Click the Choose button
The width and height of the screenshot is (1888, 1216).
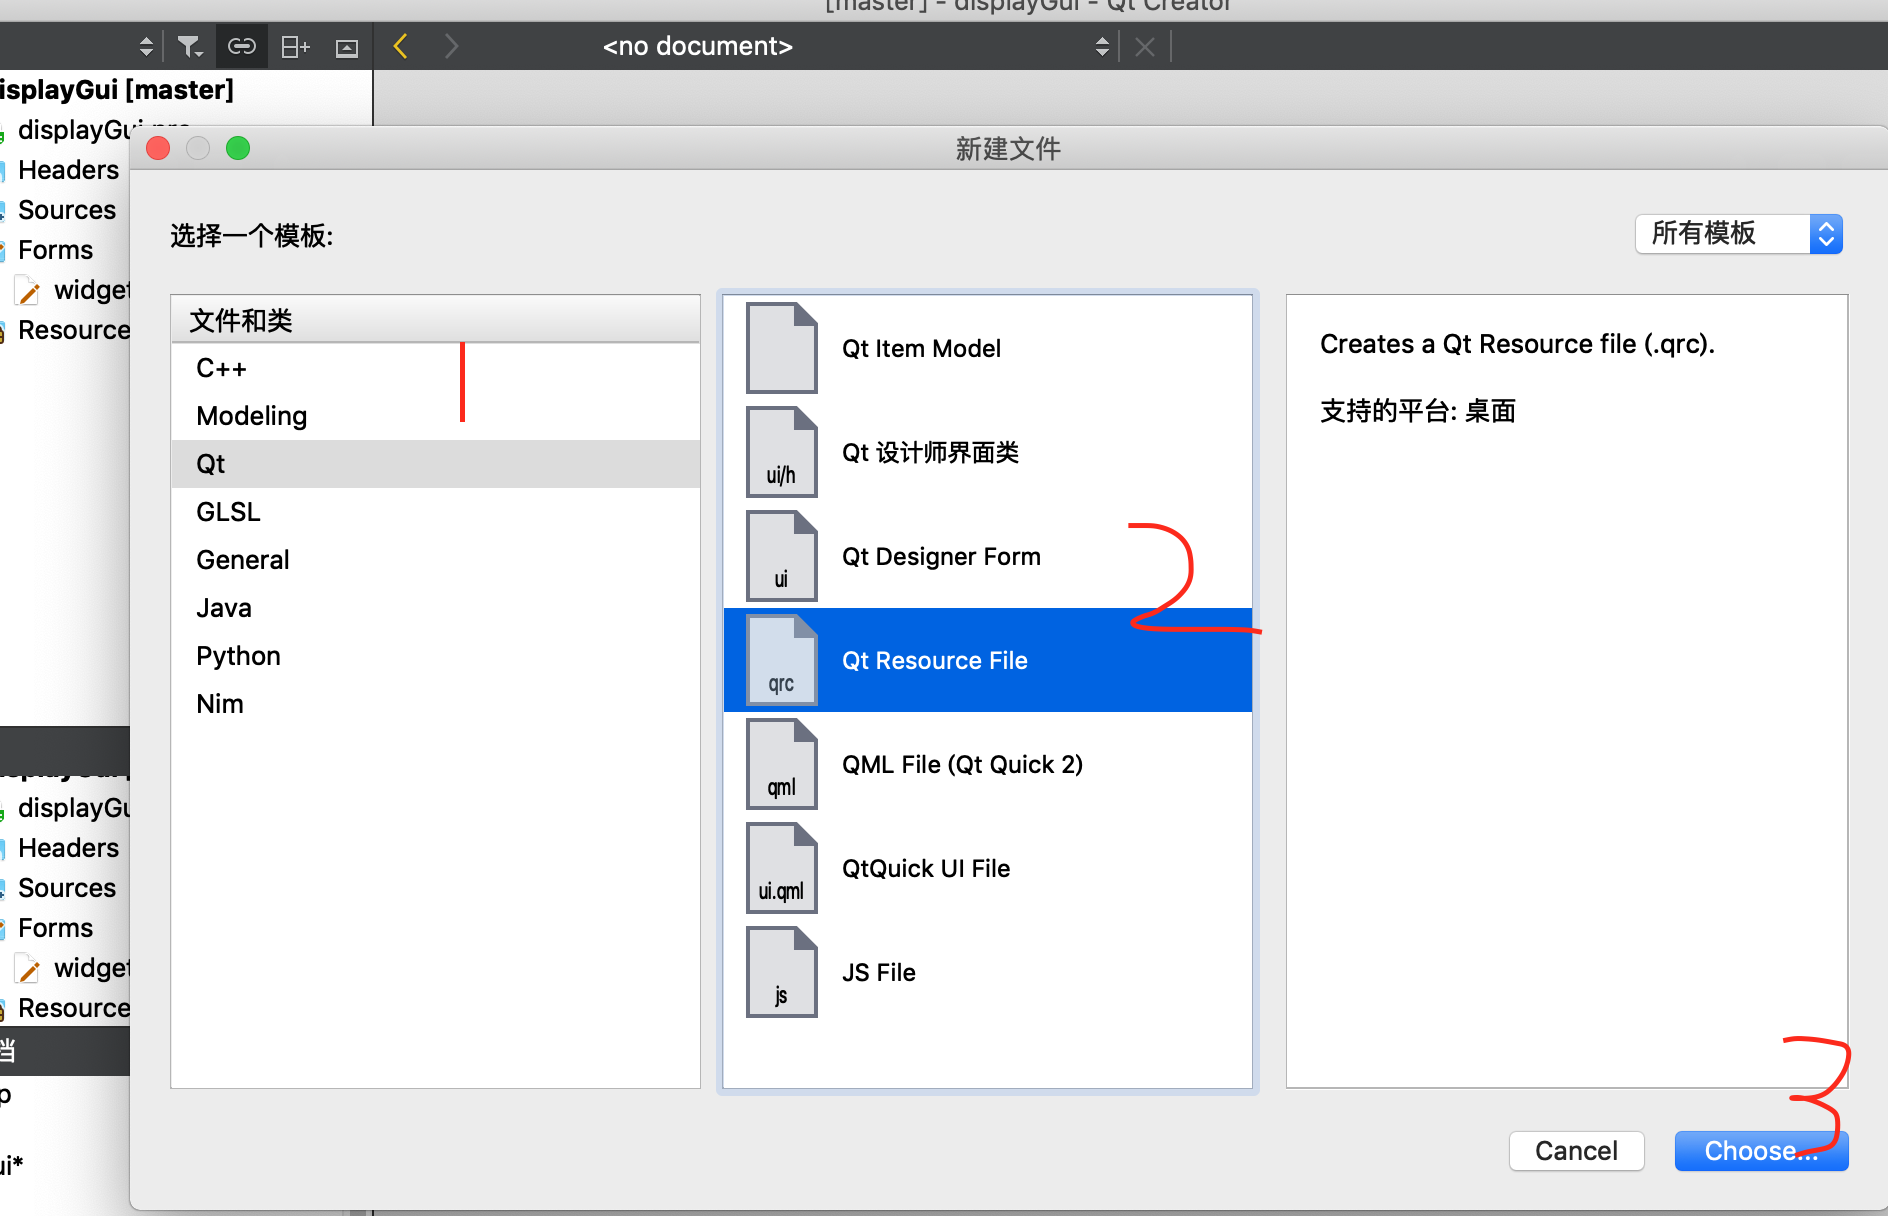coord(1761,1150)
